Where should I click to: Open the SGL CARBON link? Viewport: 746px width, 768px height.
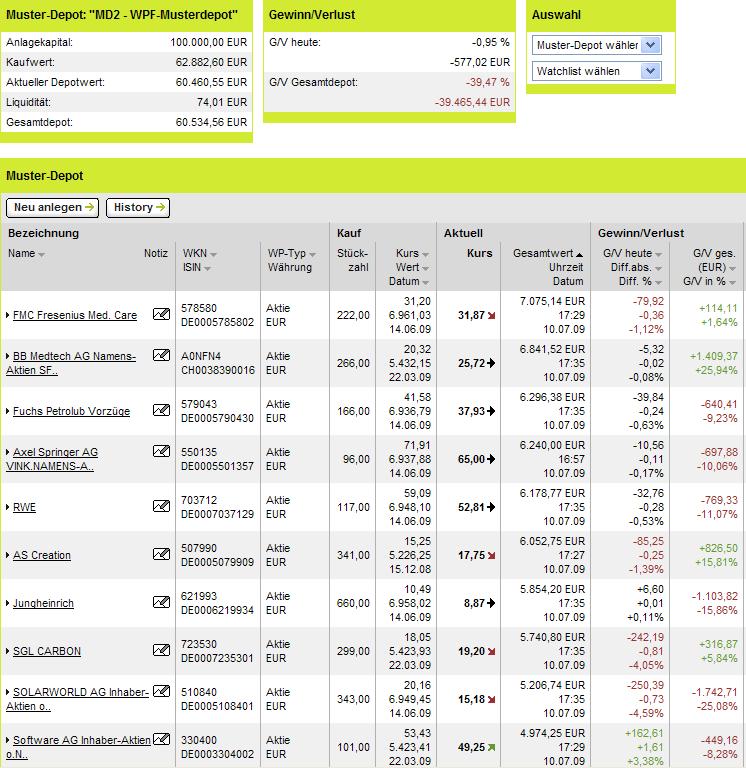[47, 651]
